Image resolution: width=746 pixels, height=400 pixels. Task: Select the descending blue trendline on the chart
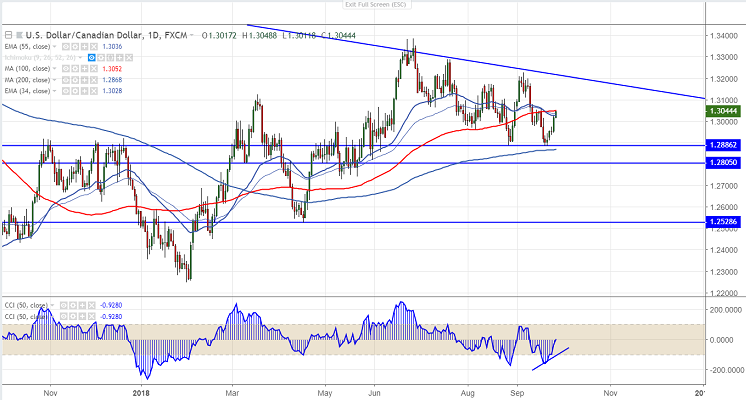coord(476,62)
